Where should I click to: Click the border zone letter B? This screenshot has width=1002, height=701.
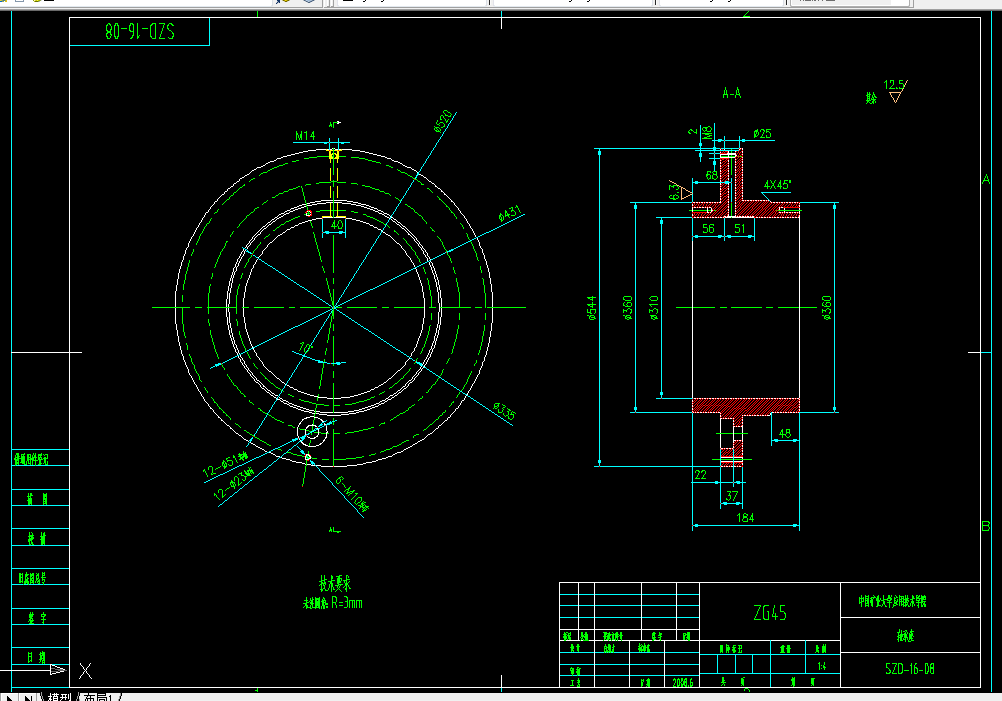pyautogui.click(x=986, y=526)
